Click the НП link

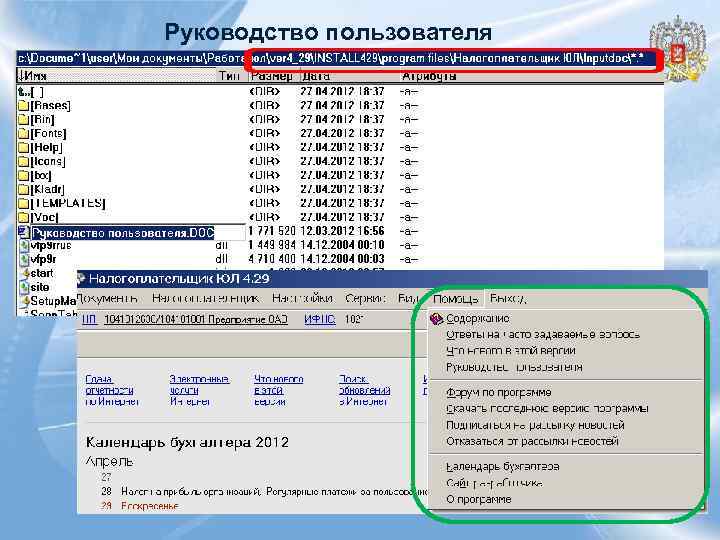(90, 319)
